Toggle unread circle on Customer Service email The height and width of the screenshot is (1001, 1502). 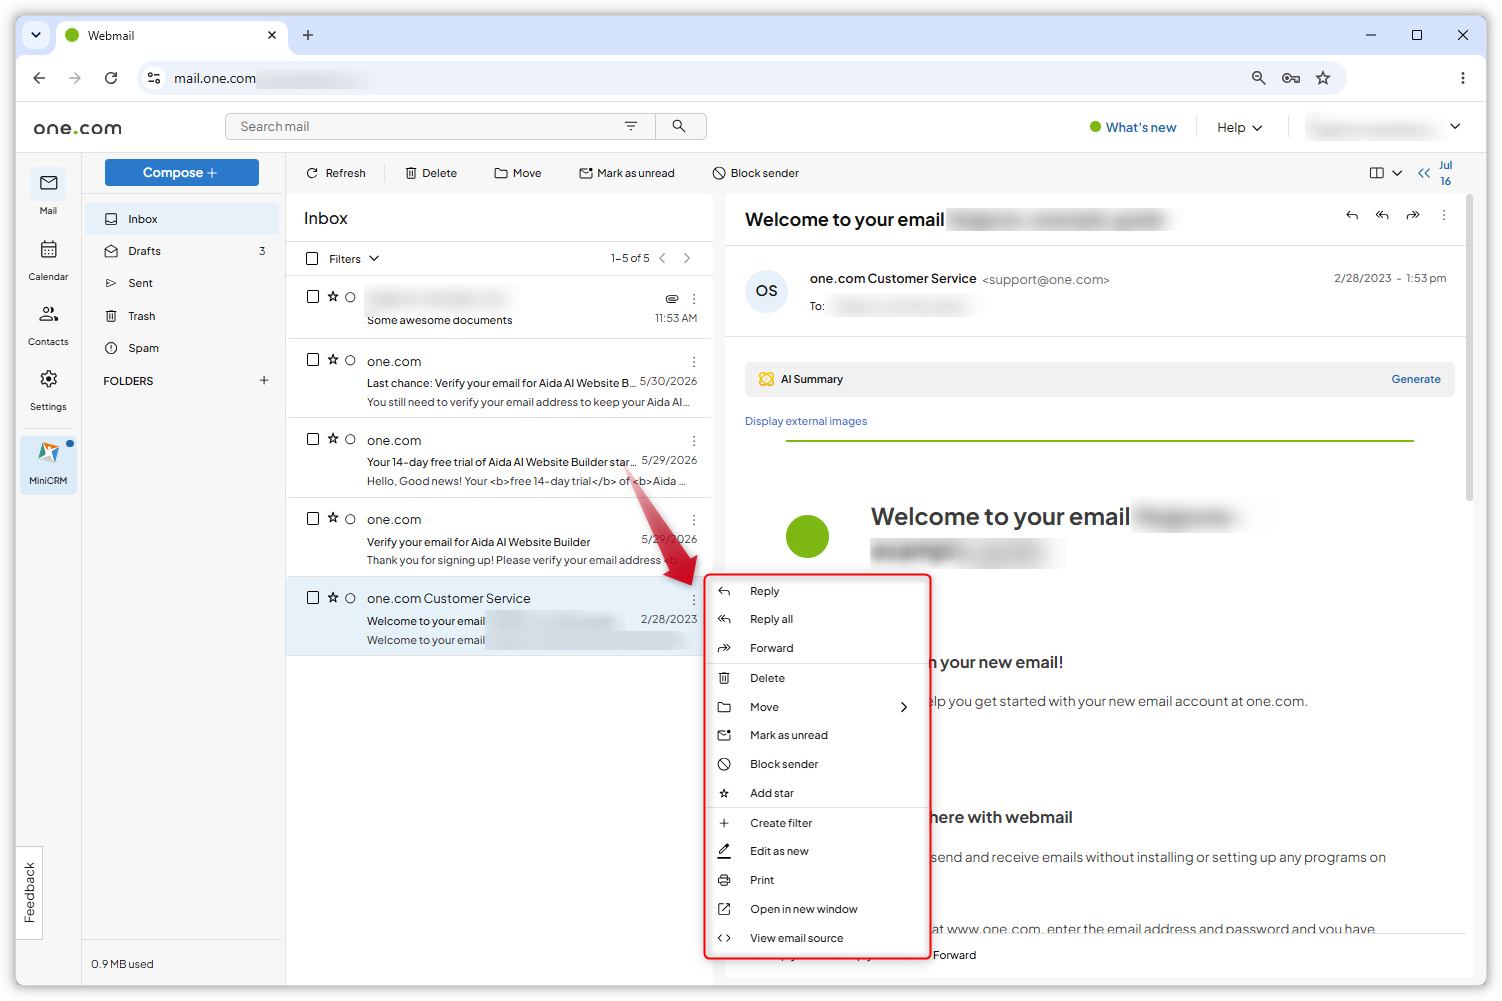(350, 598)
